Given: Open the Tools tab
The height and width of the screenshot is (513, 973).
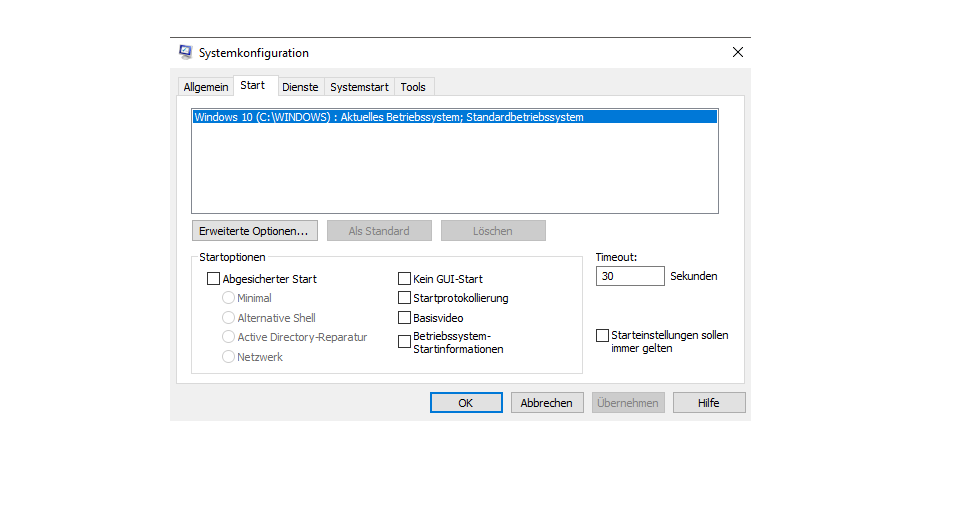Looking at the screenshot, I should (x=413, y=87).
